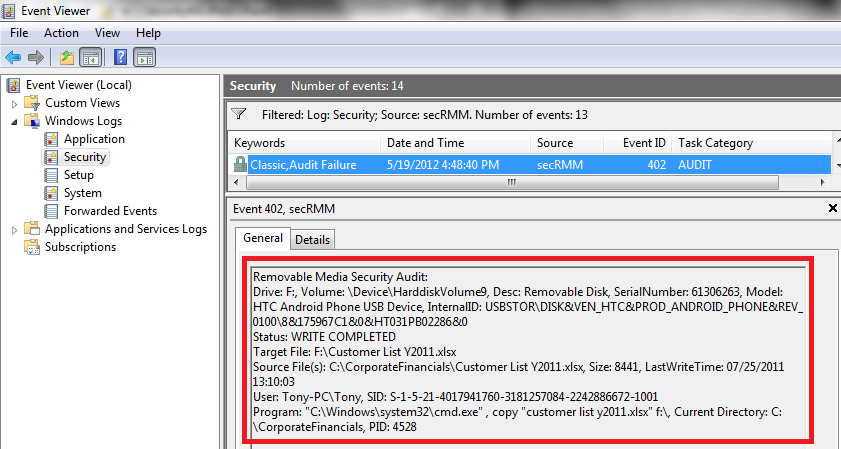The image size is (841, 449).
Task: Click the event list scroll right arrow
Action: point(822,182)
